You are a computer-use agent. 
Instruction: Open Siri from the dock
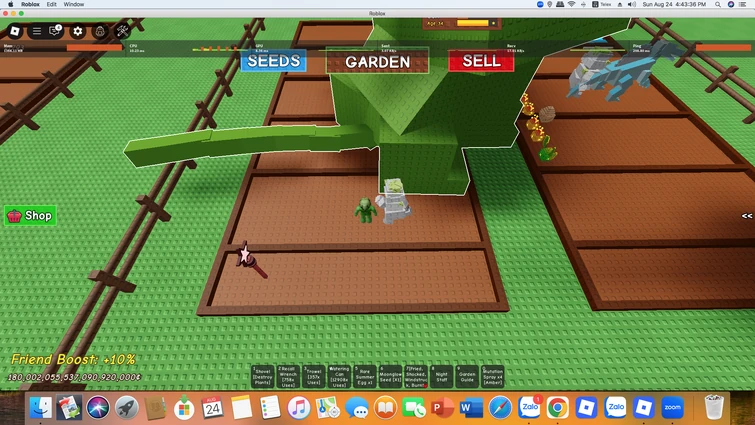pyautogui.click(x=98, y=408)
